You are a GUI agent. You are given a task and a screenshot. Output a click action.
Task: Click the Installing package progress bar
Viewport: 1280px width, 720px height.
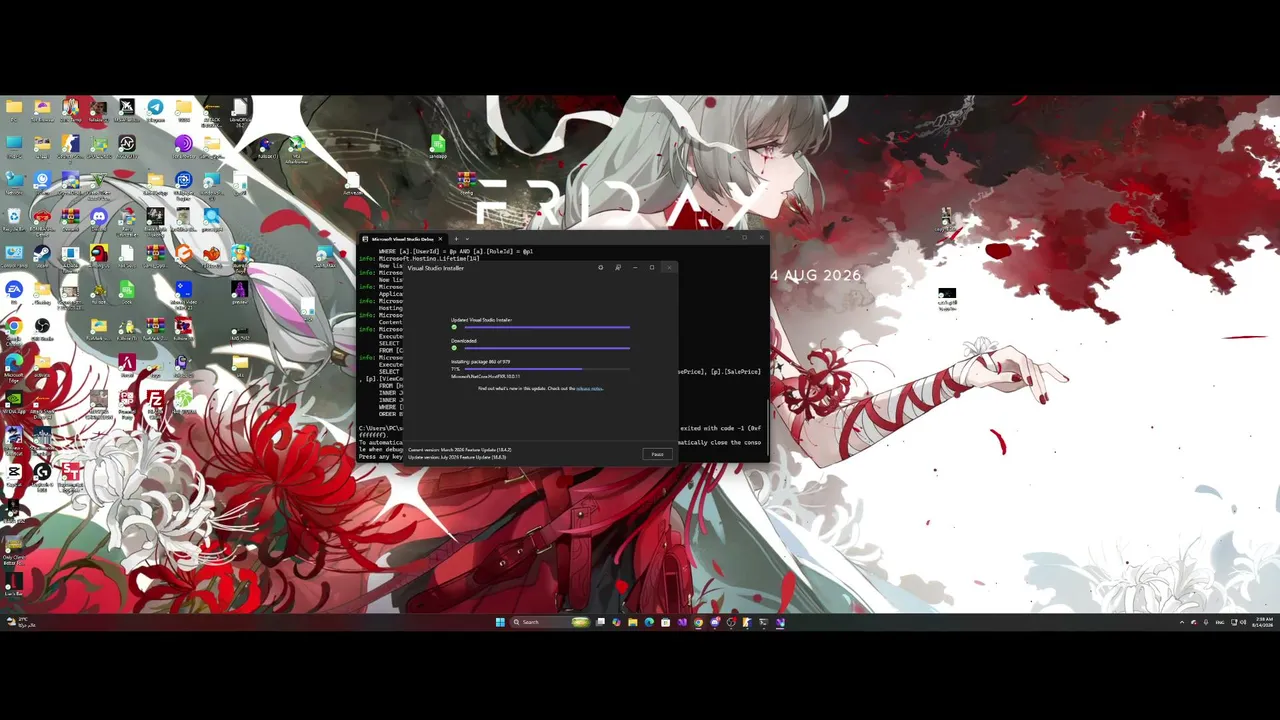click(x=546, y=369)
